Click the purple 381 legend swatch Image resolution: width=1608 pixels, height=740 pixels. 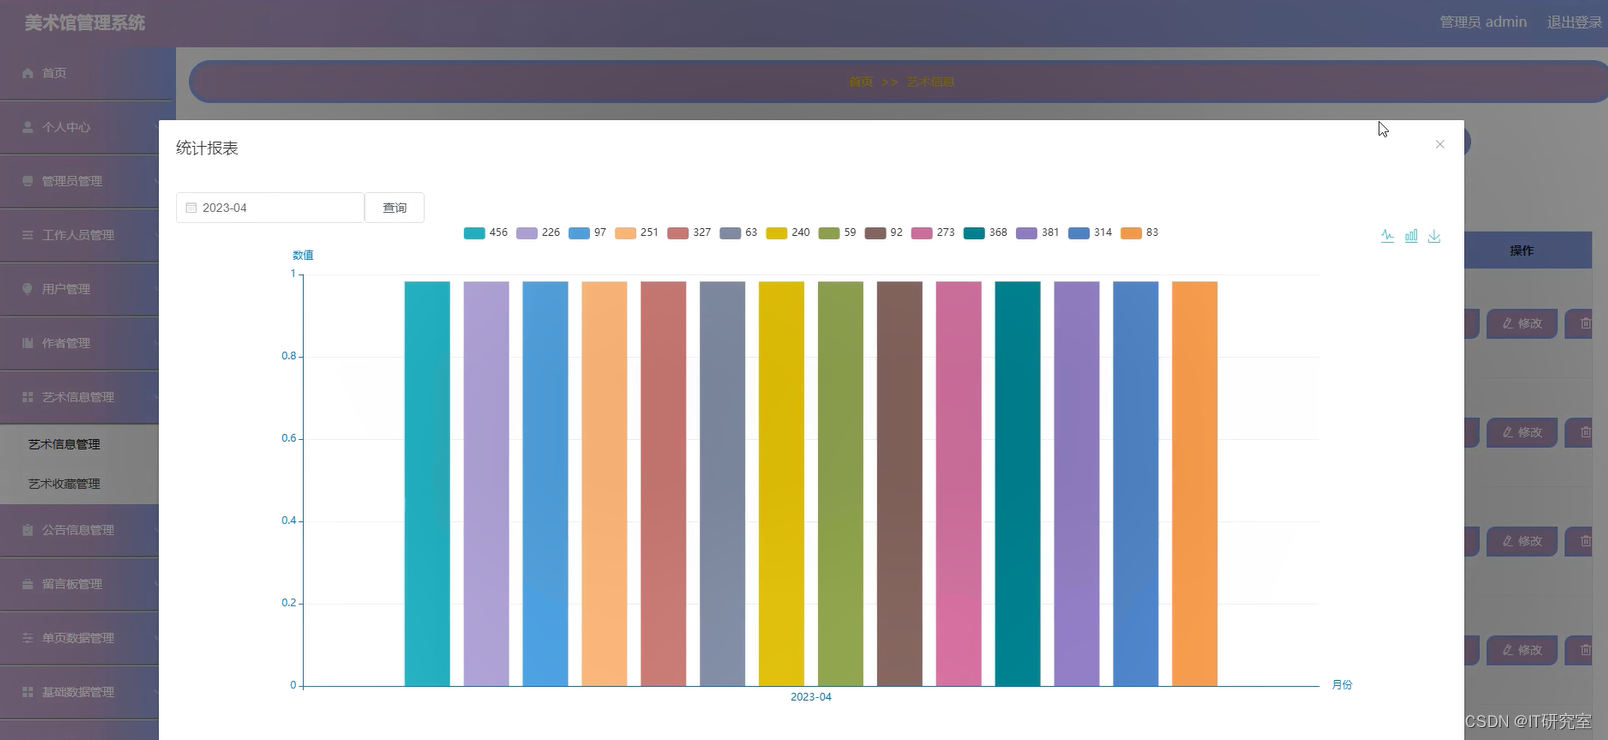coord(1026,233)
